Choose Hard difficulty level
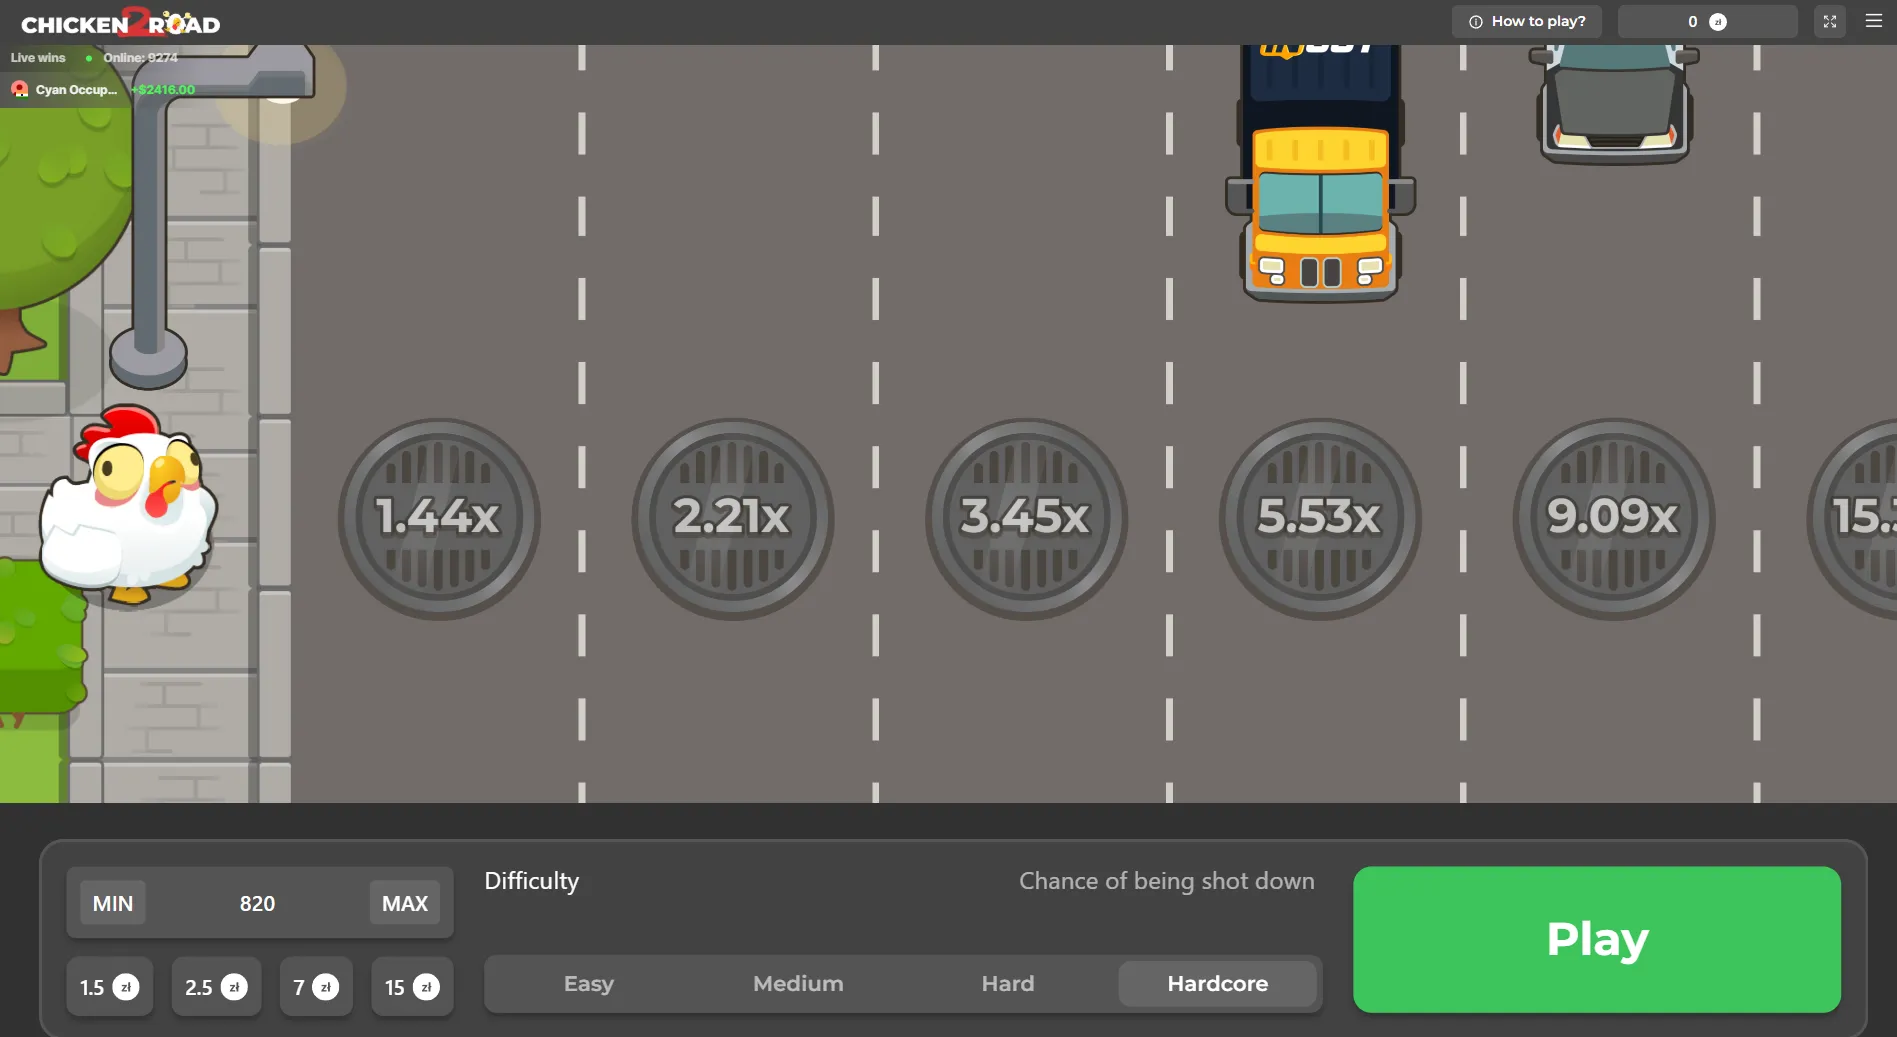 [1007, 984]
